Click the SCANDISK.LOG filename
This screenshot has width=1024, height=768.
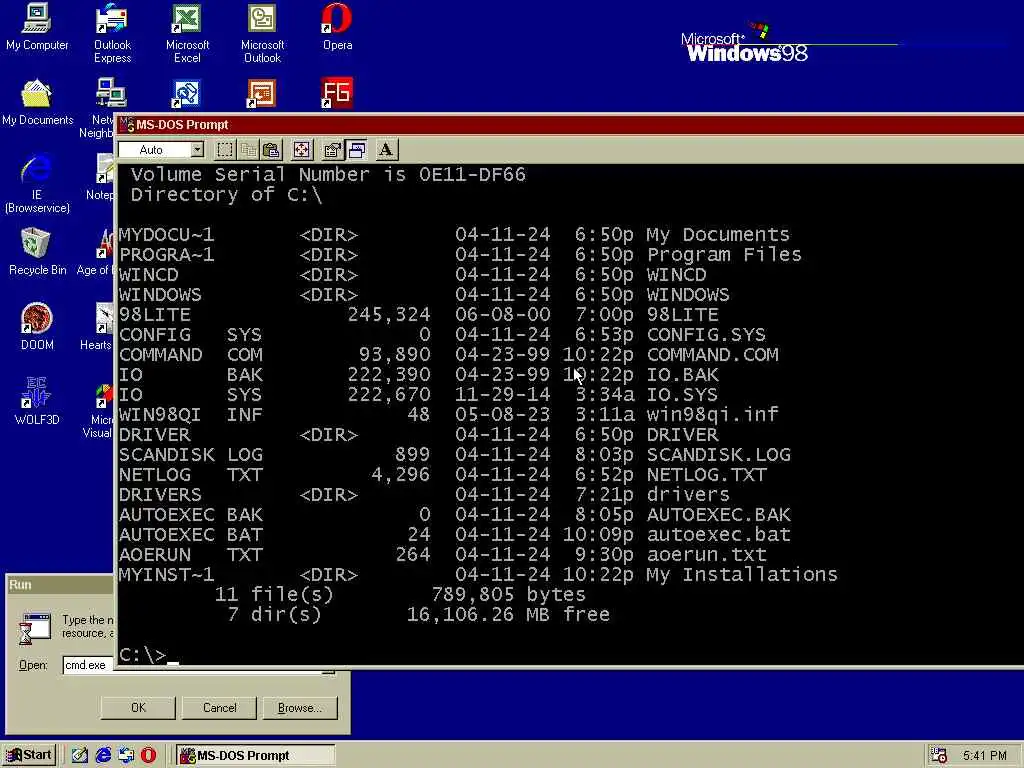[718, 455]
